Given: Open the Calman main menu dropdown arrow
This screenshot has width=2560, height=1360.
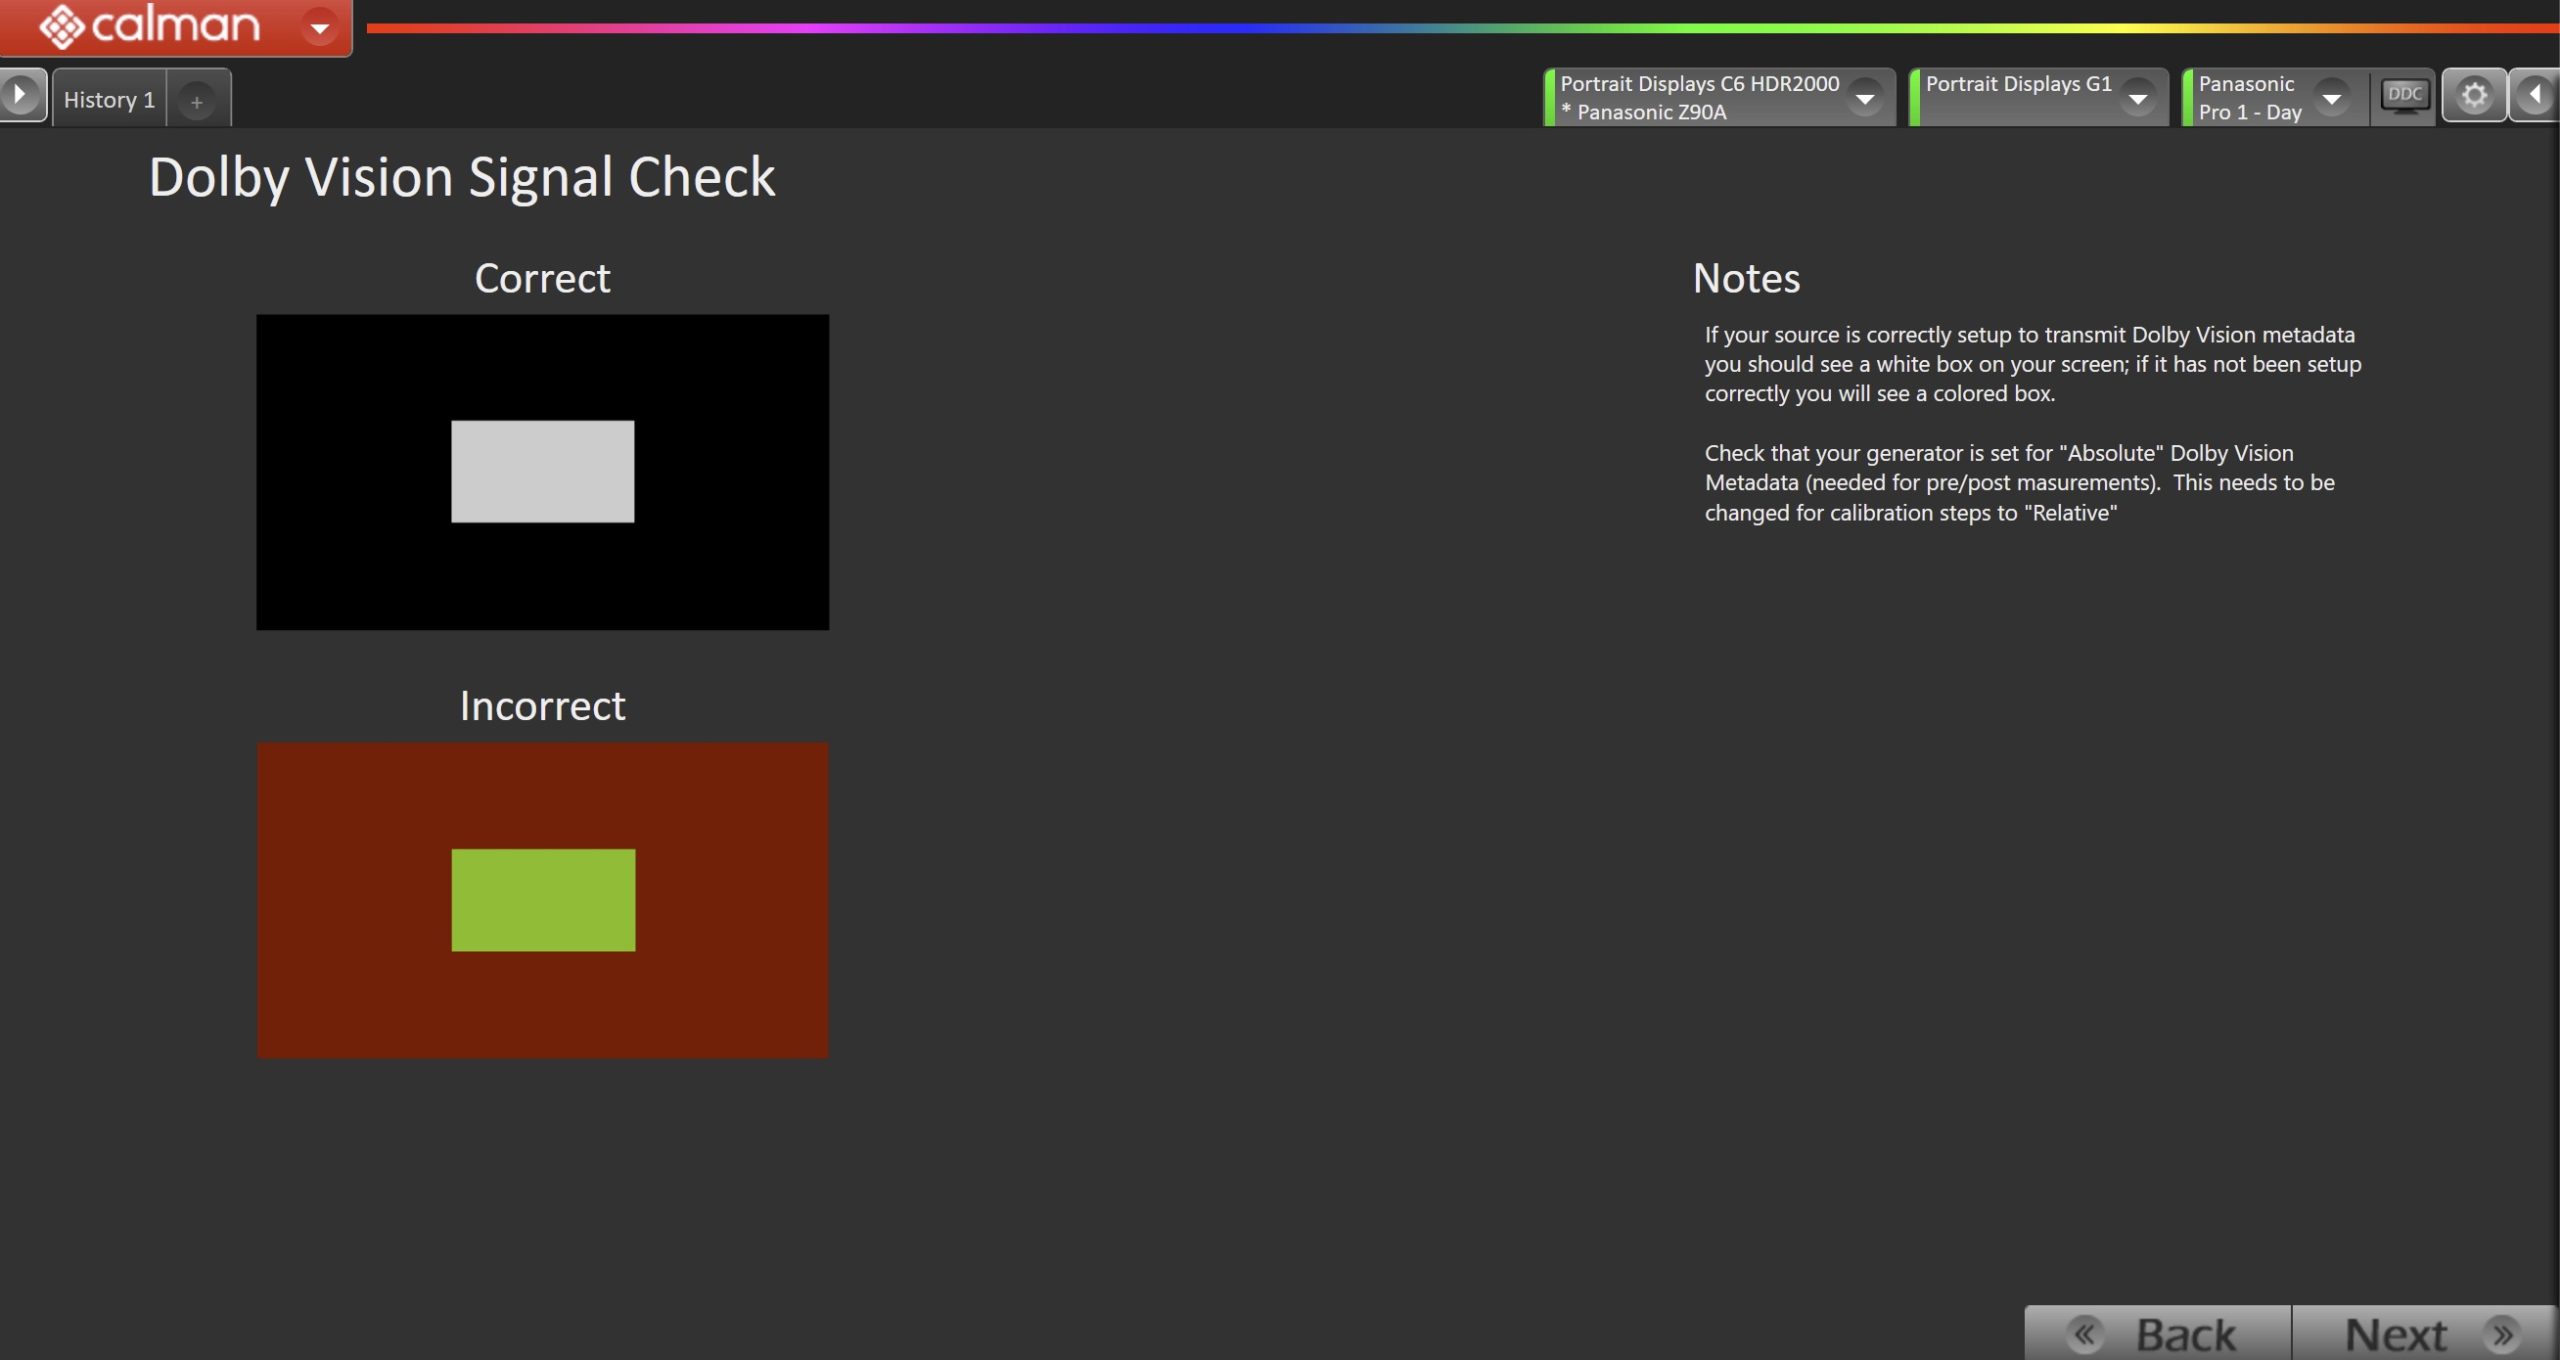Looking at the screenshot, I should pyautogui.click(x=320, y=27).
